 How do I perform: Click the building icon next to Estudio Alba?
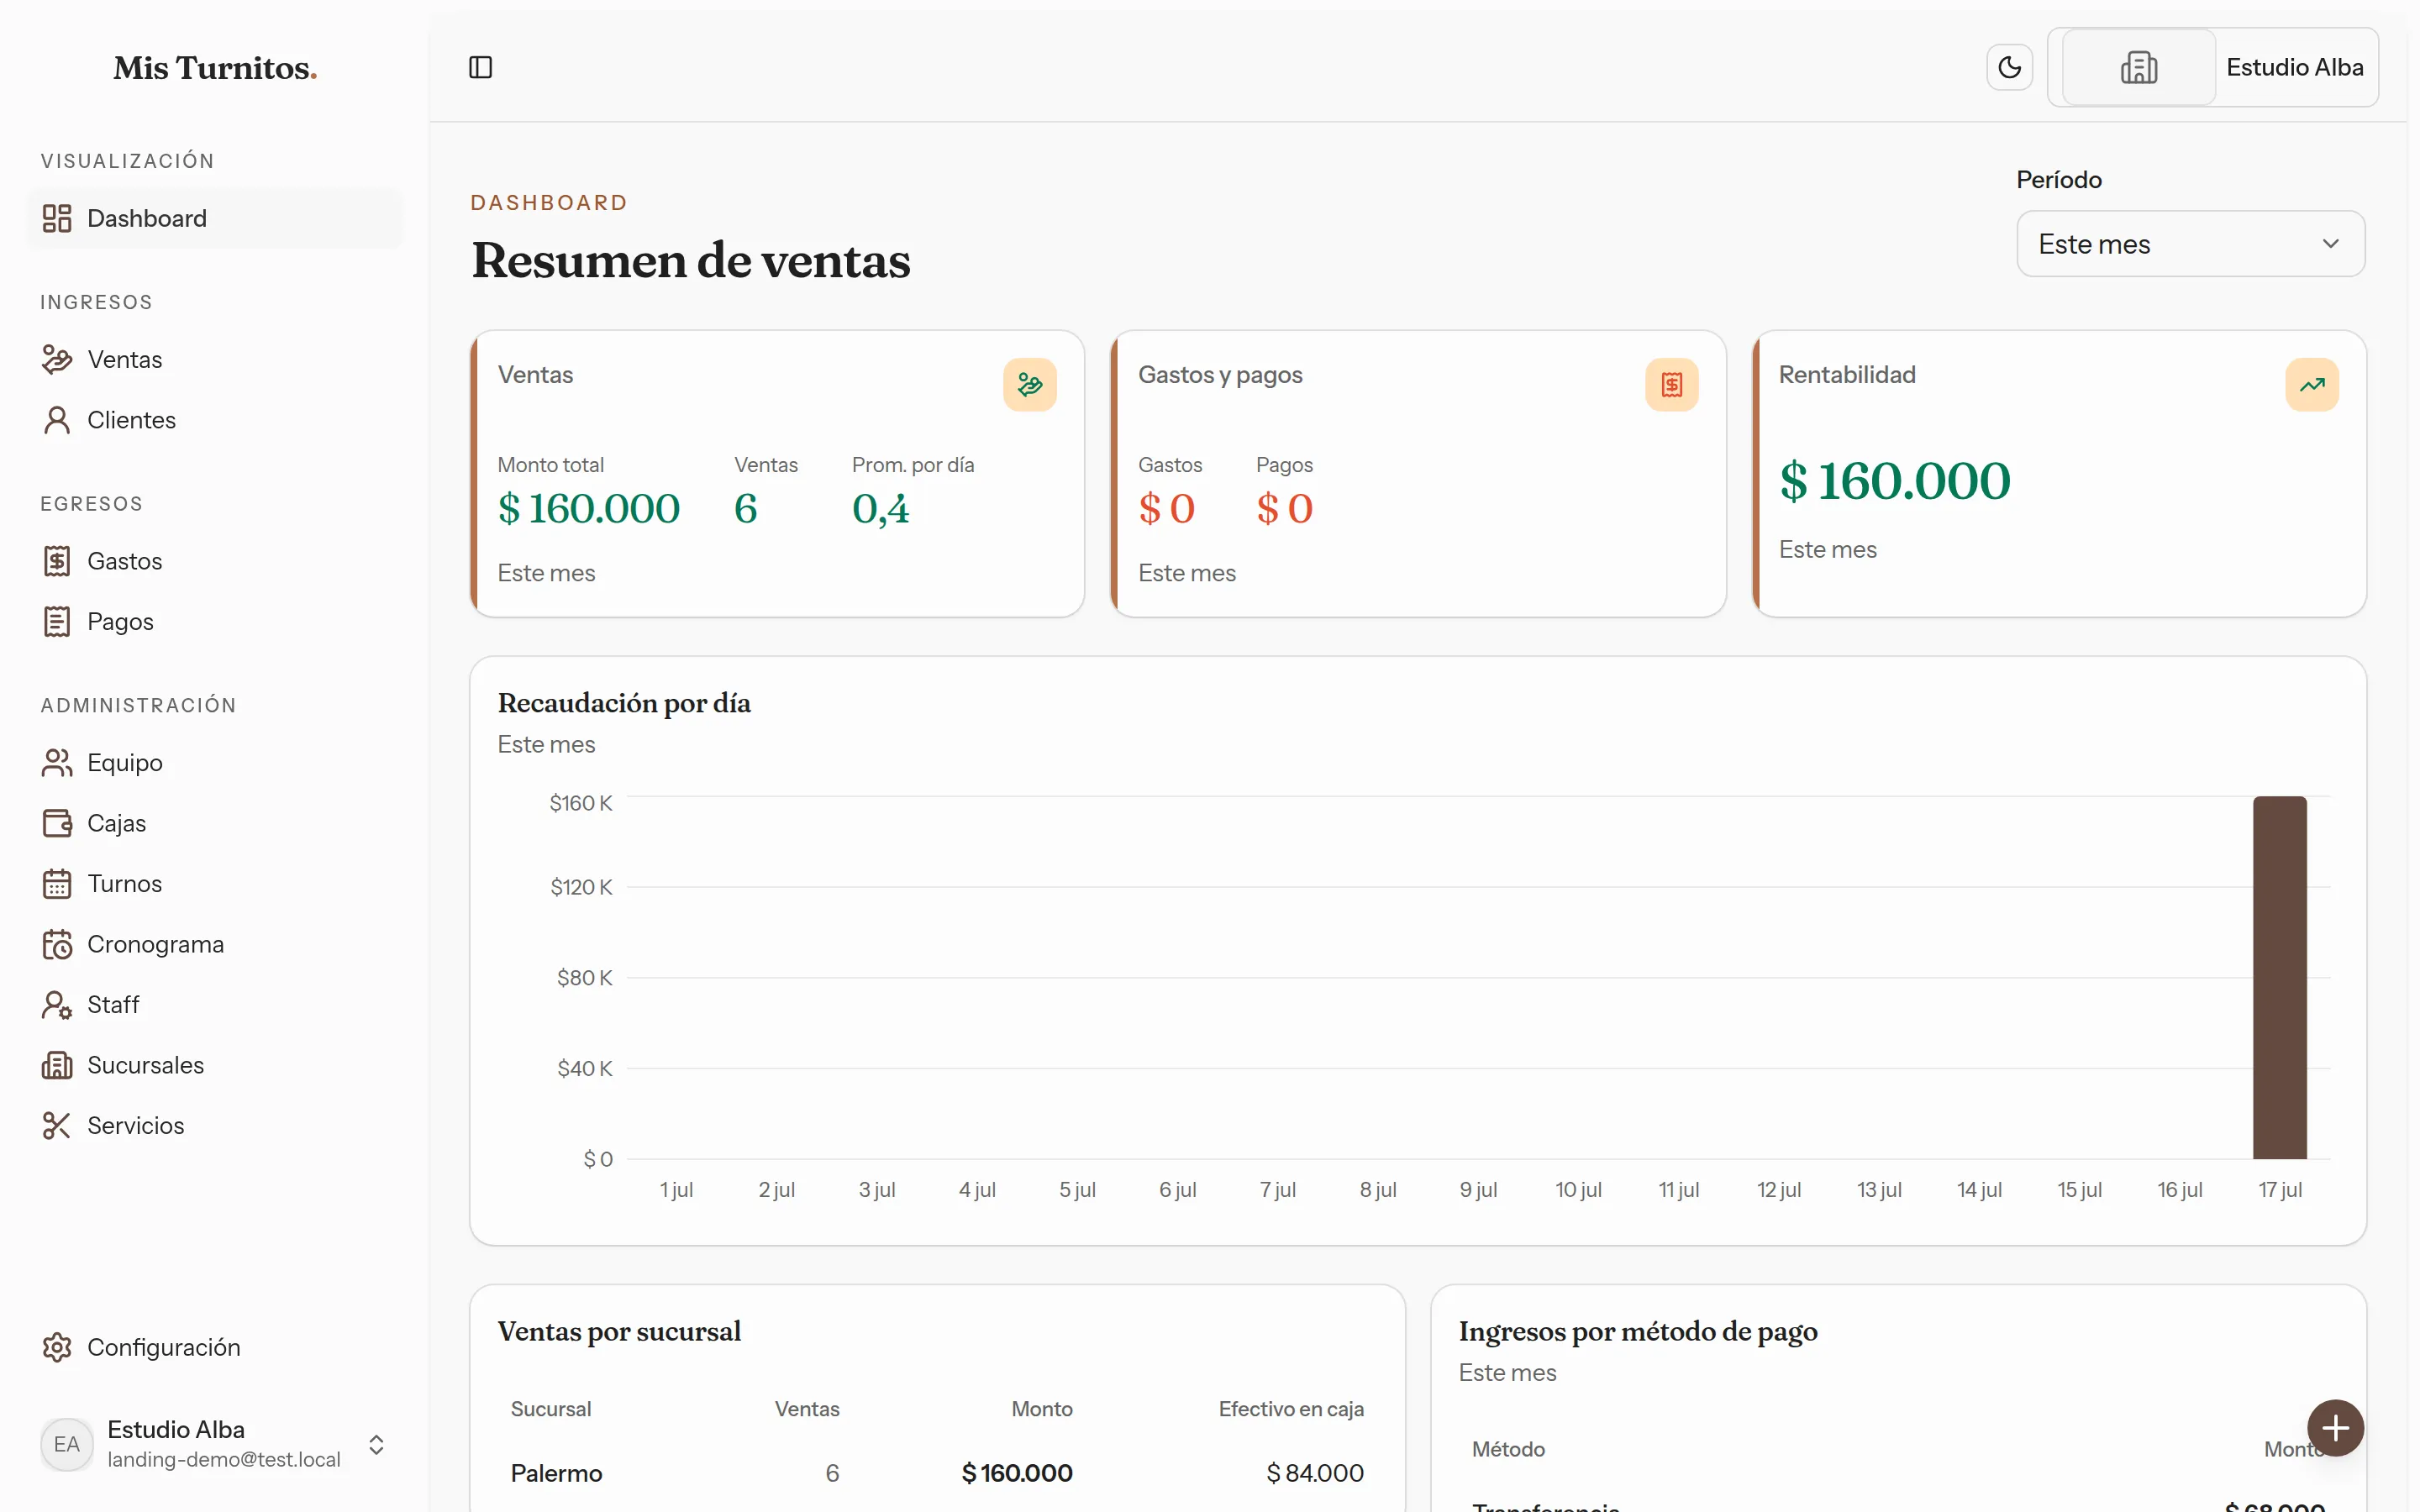(2139, 67)
